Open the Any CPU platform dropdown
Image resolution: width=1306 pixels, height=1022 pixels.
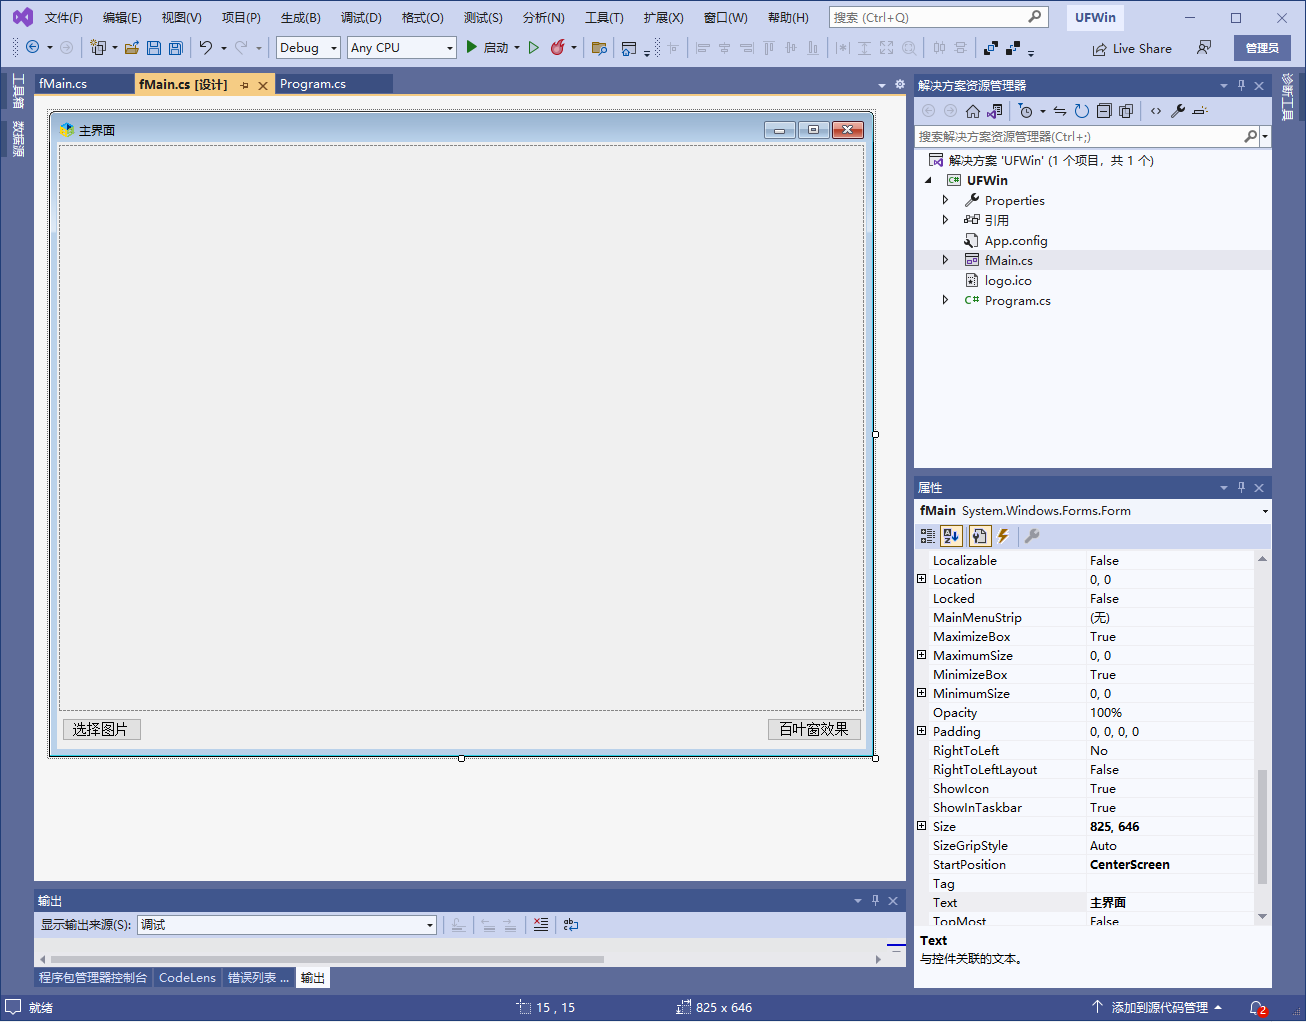point(450,48)
